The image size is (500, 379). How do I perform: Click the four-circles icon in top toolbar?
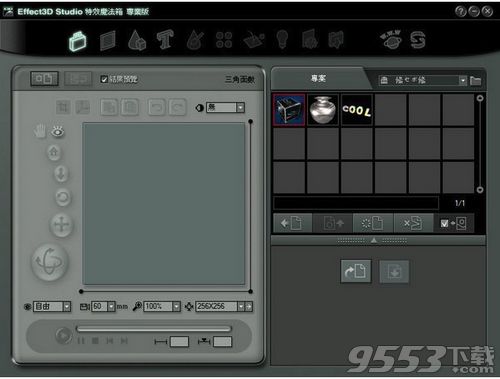[x=224, y=40]
